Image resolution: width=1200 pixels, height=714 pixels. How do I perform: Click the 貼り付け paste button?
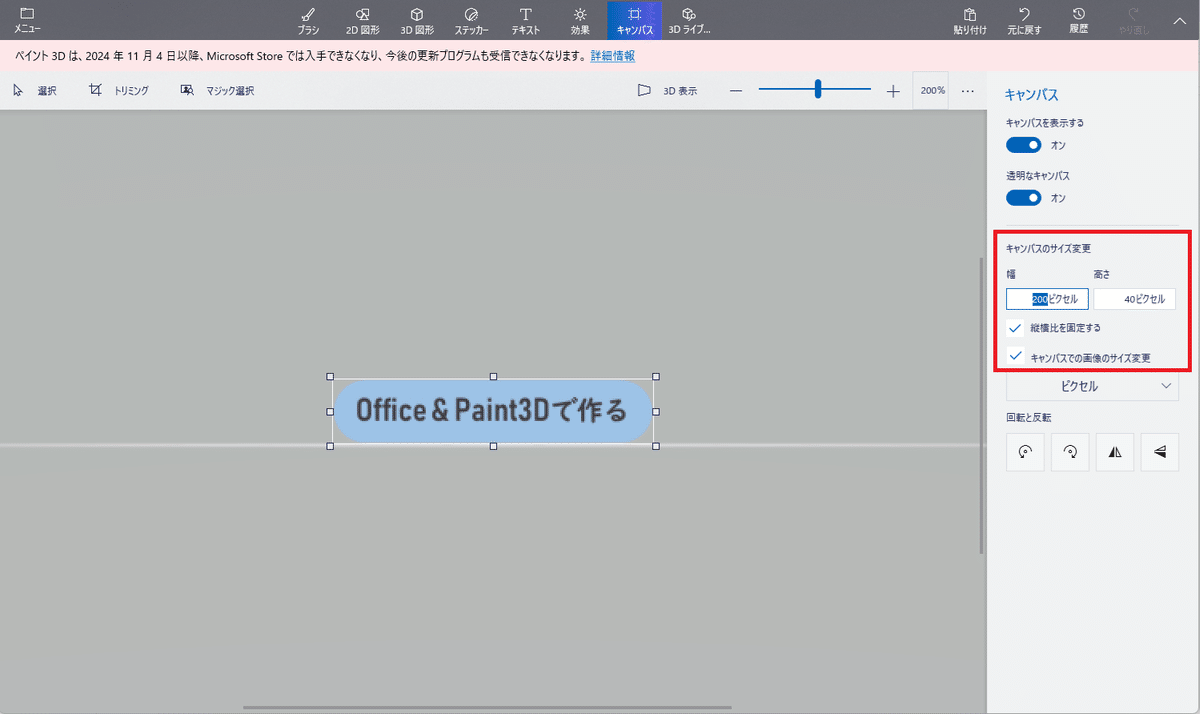970,20
